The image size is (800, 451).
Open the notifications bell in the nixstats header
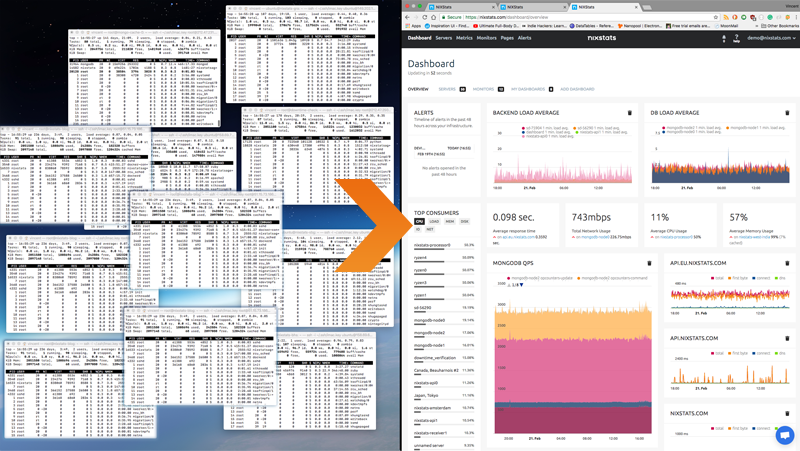(723, 38)
